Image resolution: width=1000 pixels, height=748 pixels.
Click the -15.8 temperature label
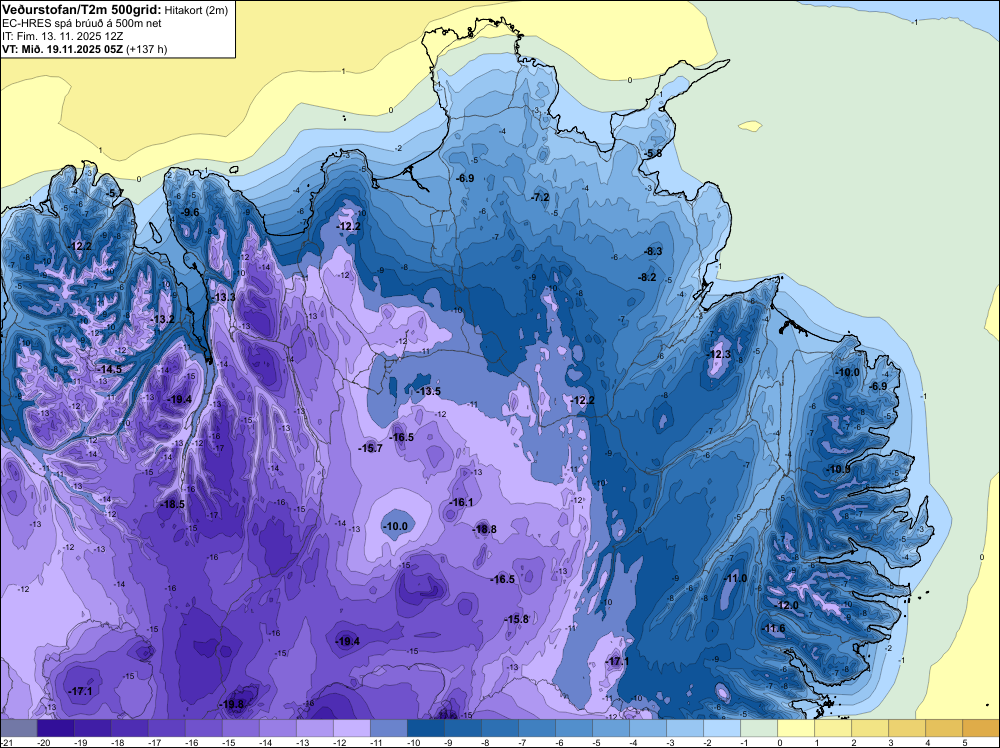click(x=516, y=619)
